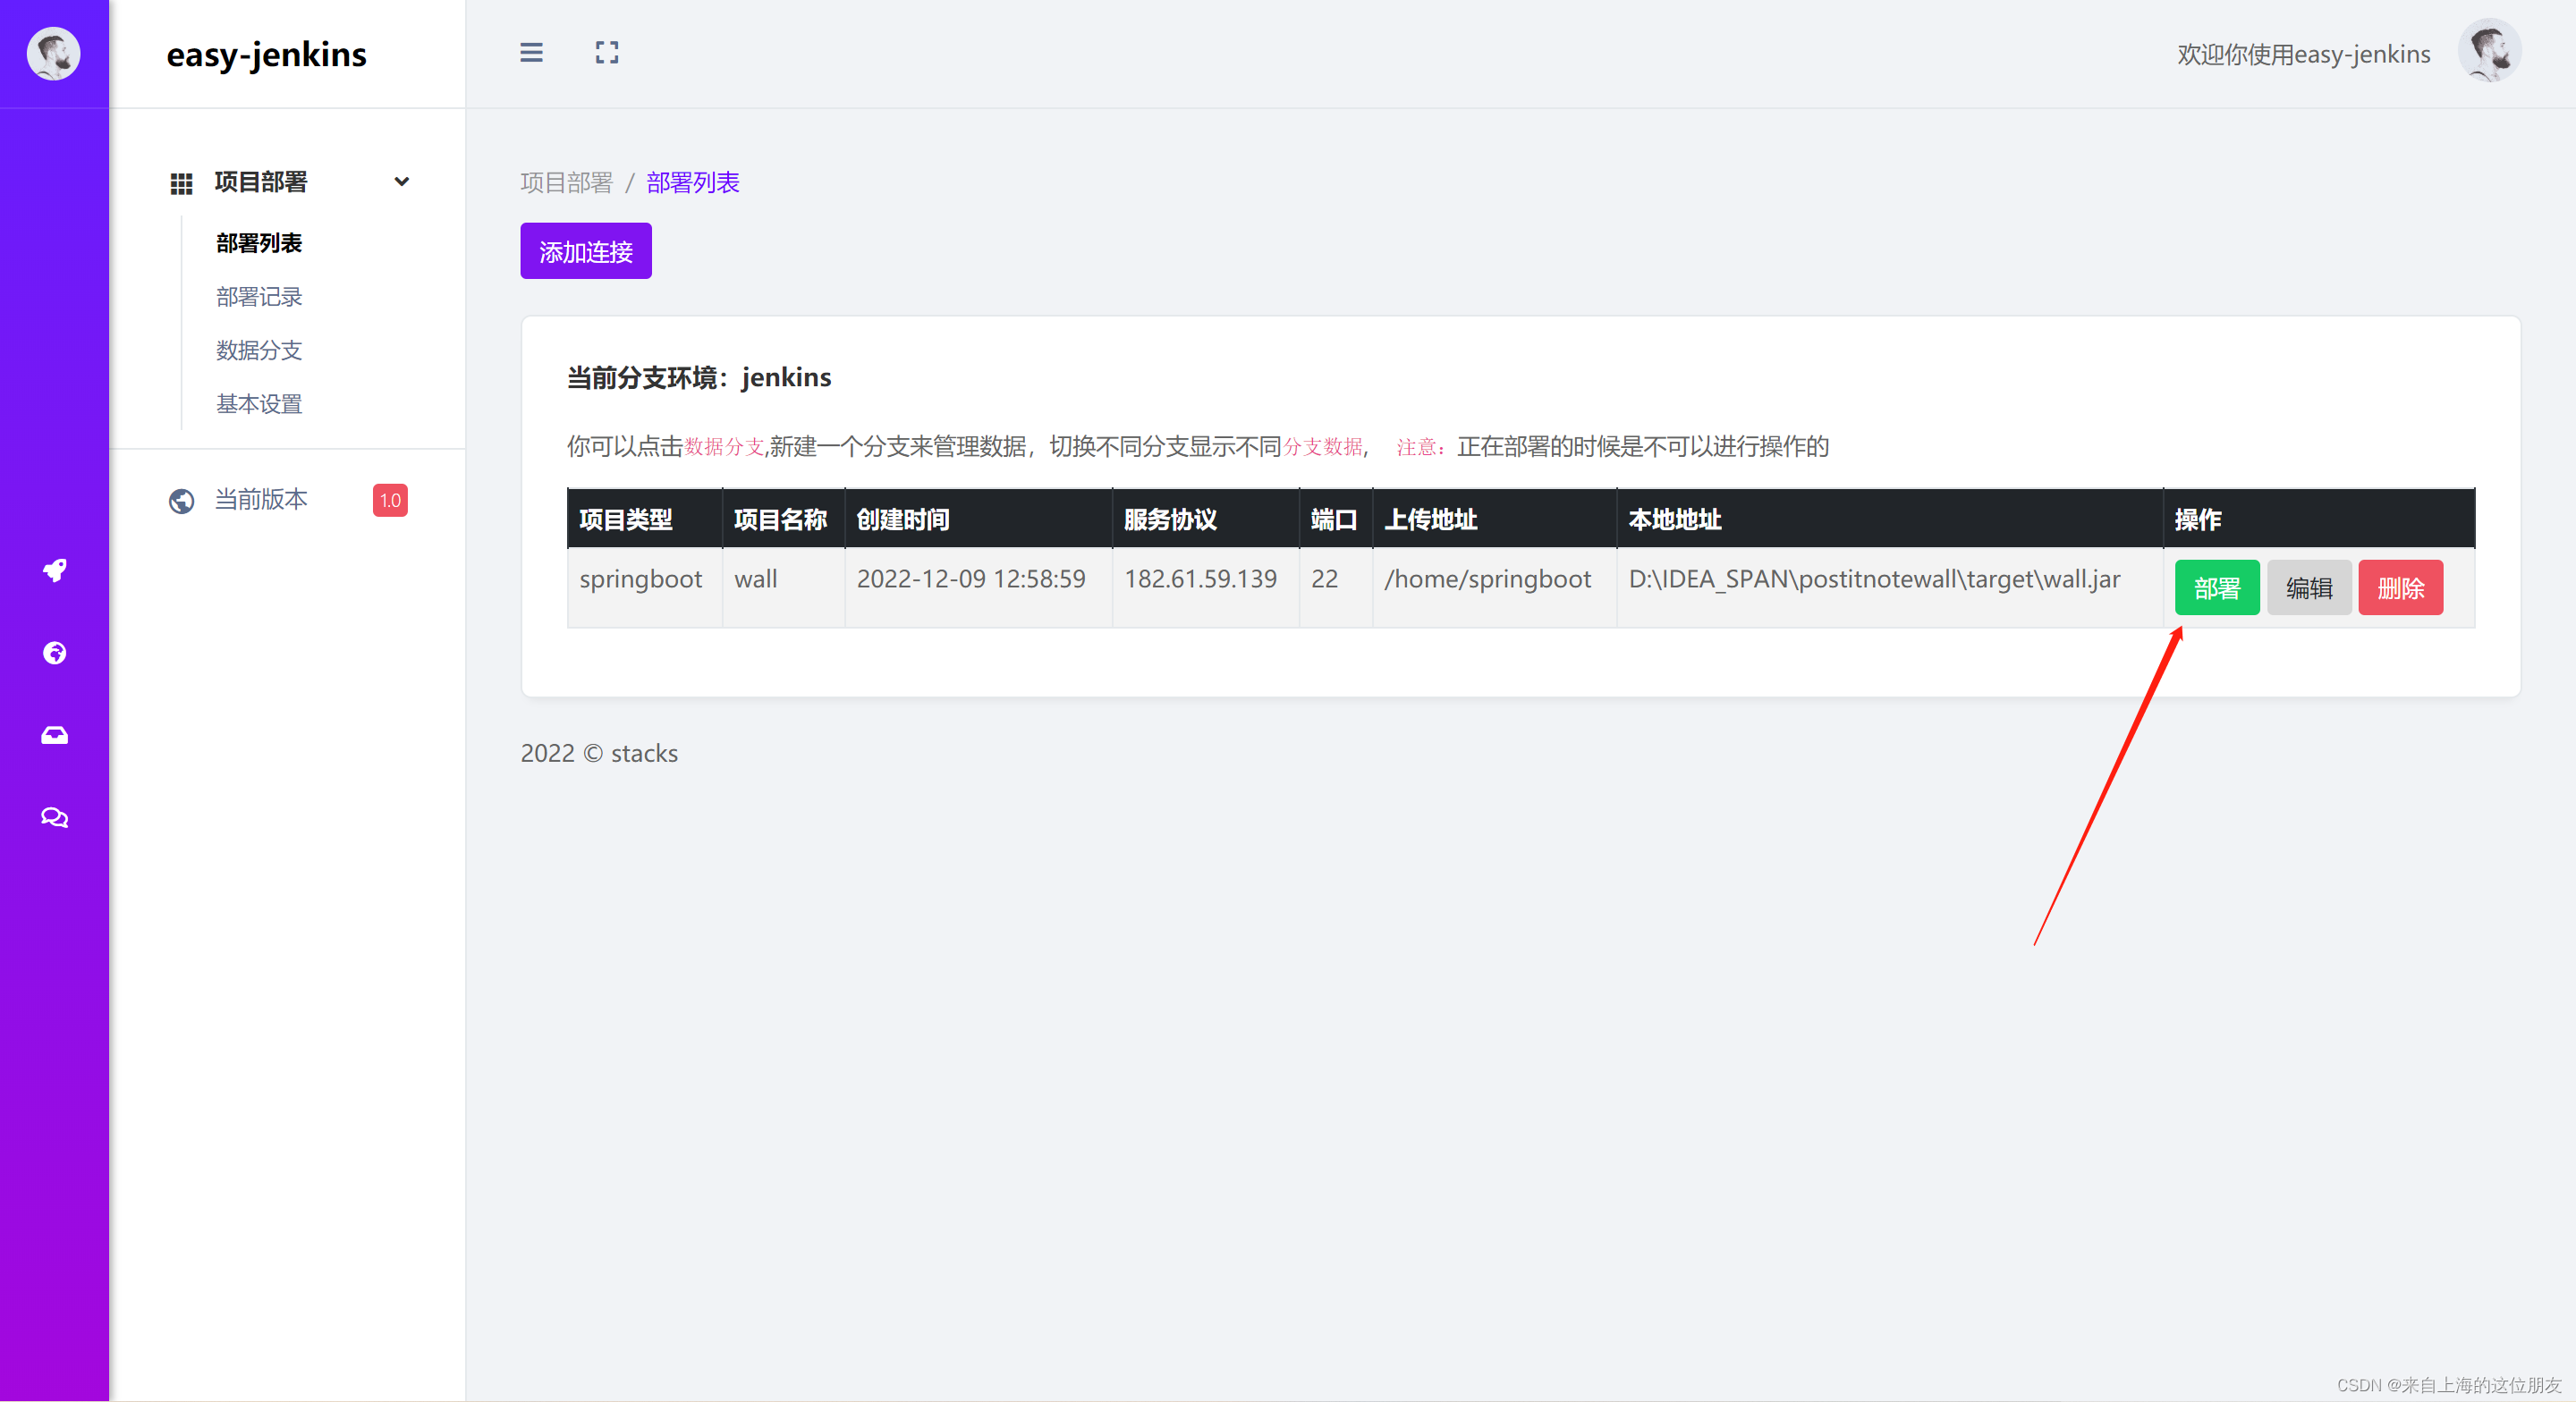
Task: Open the inbox tray icon in sidebar
Action: (x=54, y=735)
